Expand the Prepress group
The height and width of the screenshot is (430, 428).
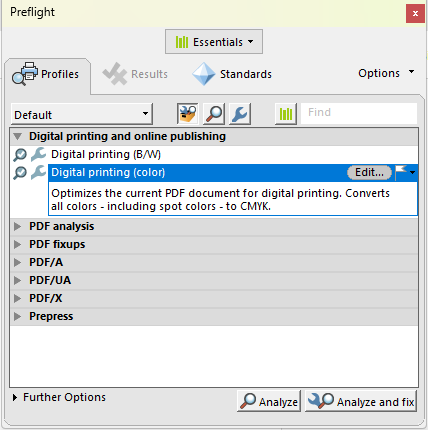point(17,317)
